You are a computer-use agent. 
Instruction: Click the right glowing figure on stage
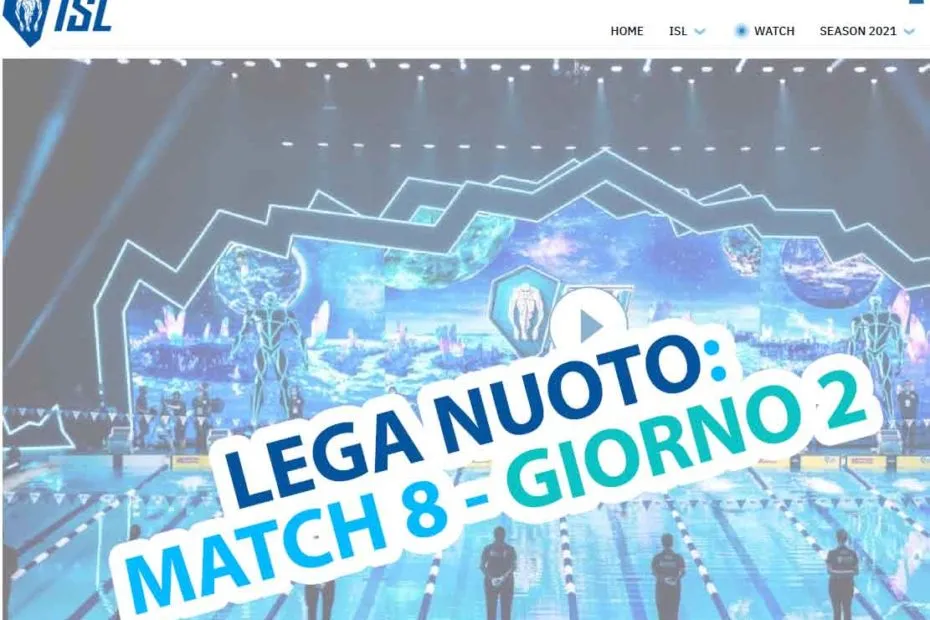coord(879,350)
